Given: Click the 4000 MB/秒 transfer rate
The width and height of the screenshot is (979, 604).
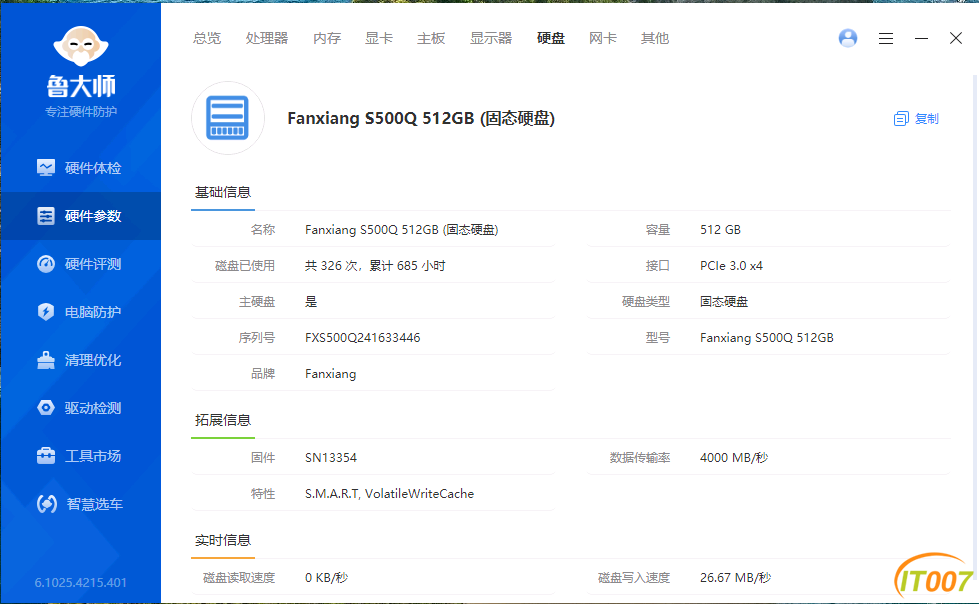Looking at the screenshot, I should pos(734,458).
